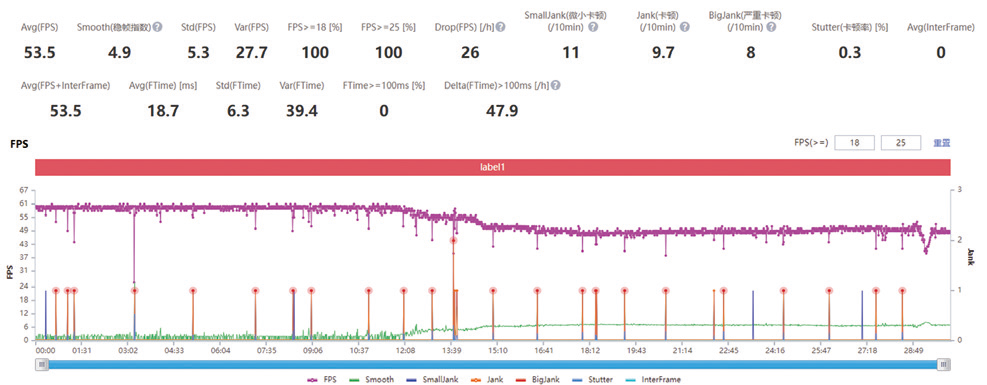Click Delta(FTime) value 47.9

pos(502,111)
